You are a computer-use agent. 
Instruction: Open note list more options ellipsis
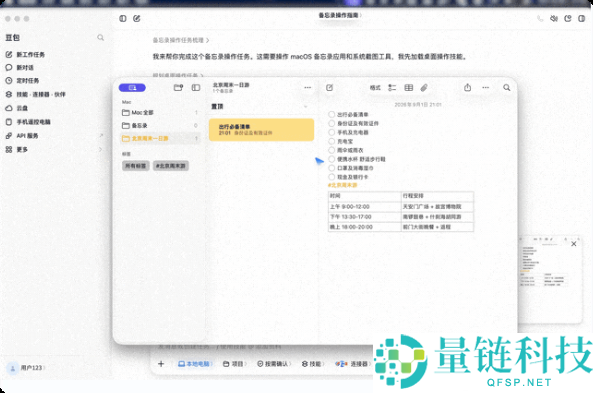(307, 88)
